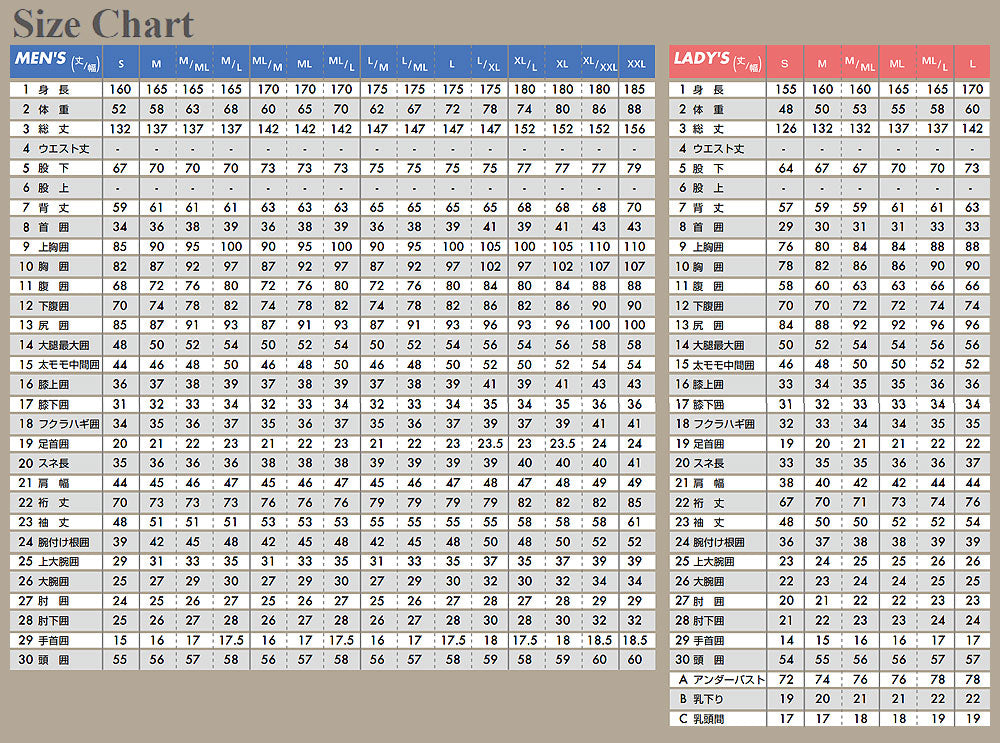Click men's row 4 ウエスト丈 label

58,149
